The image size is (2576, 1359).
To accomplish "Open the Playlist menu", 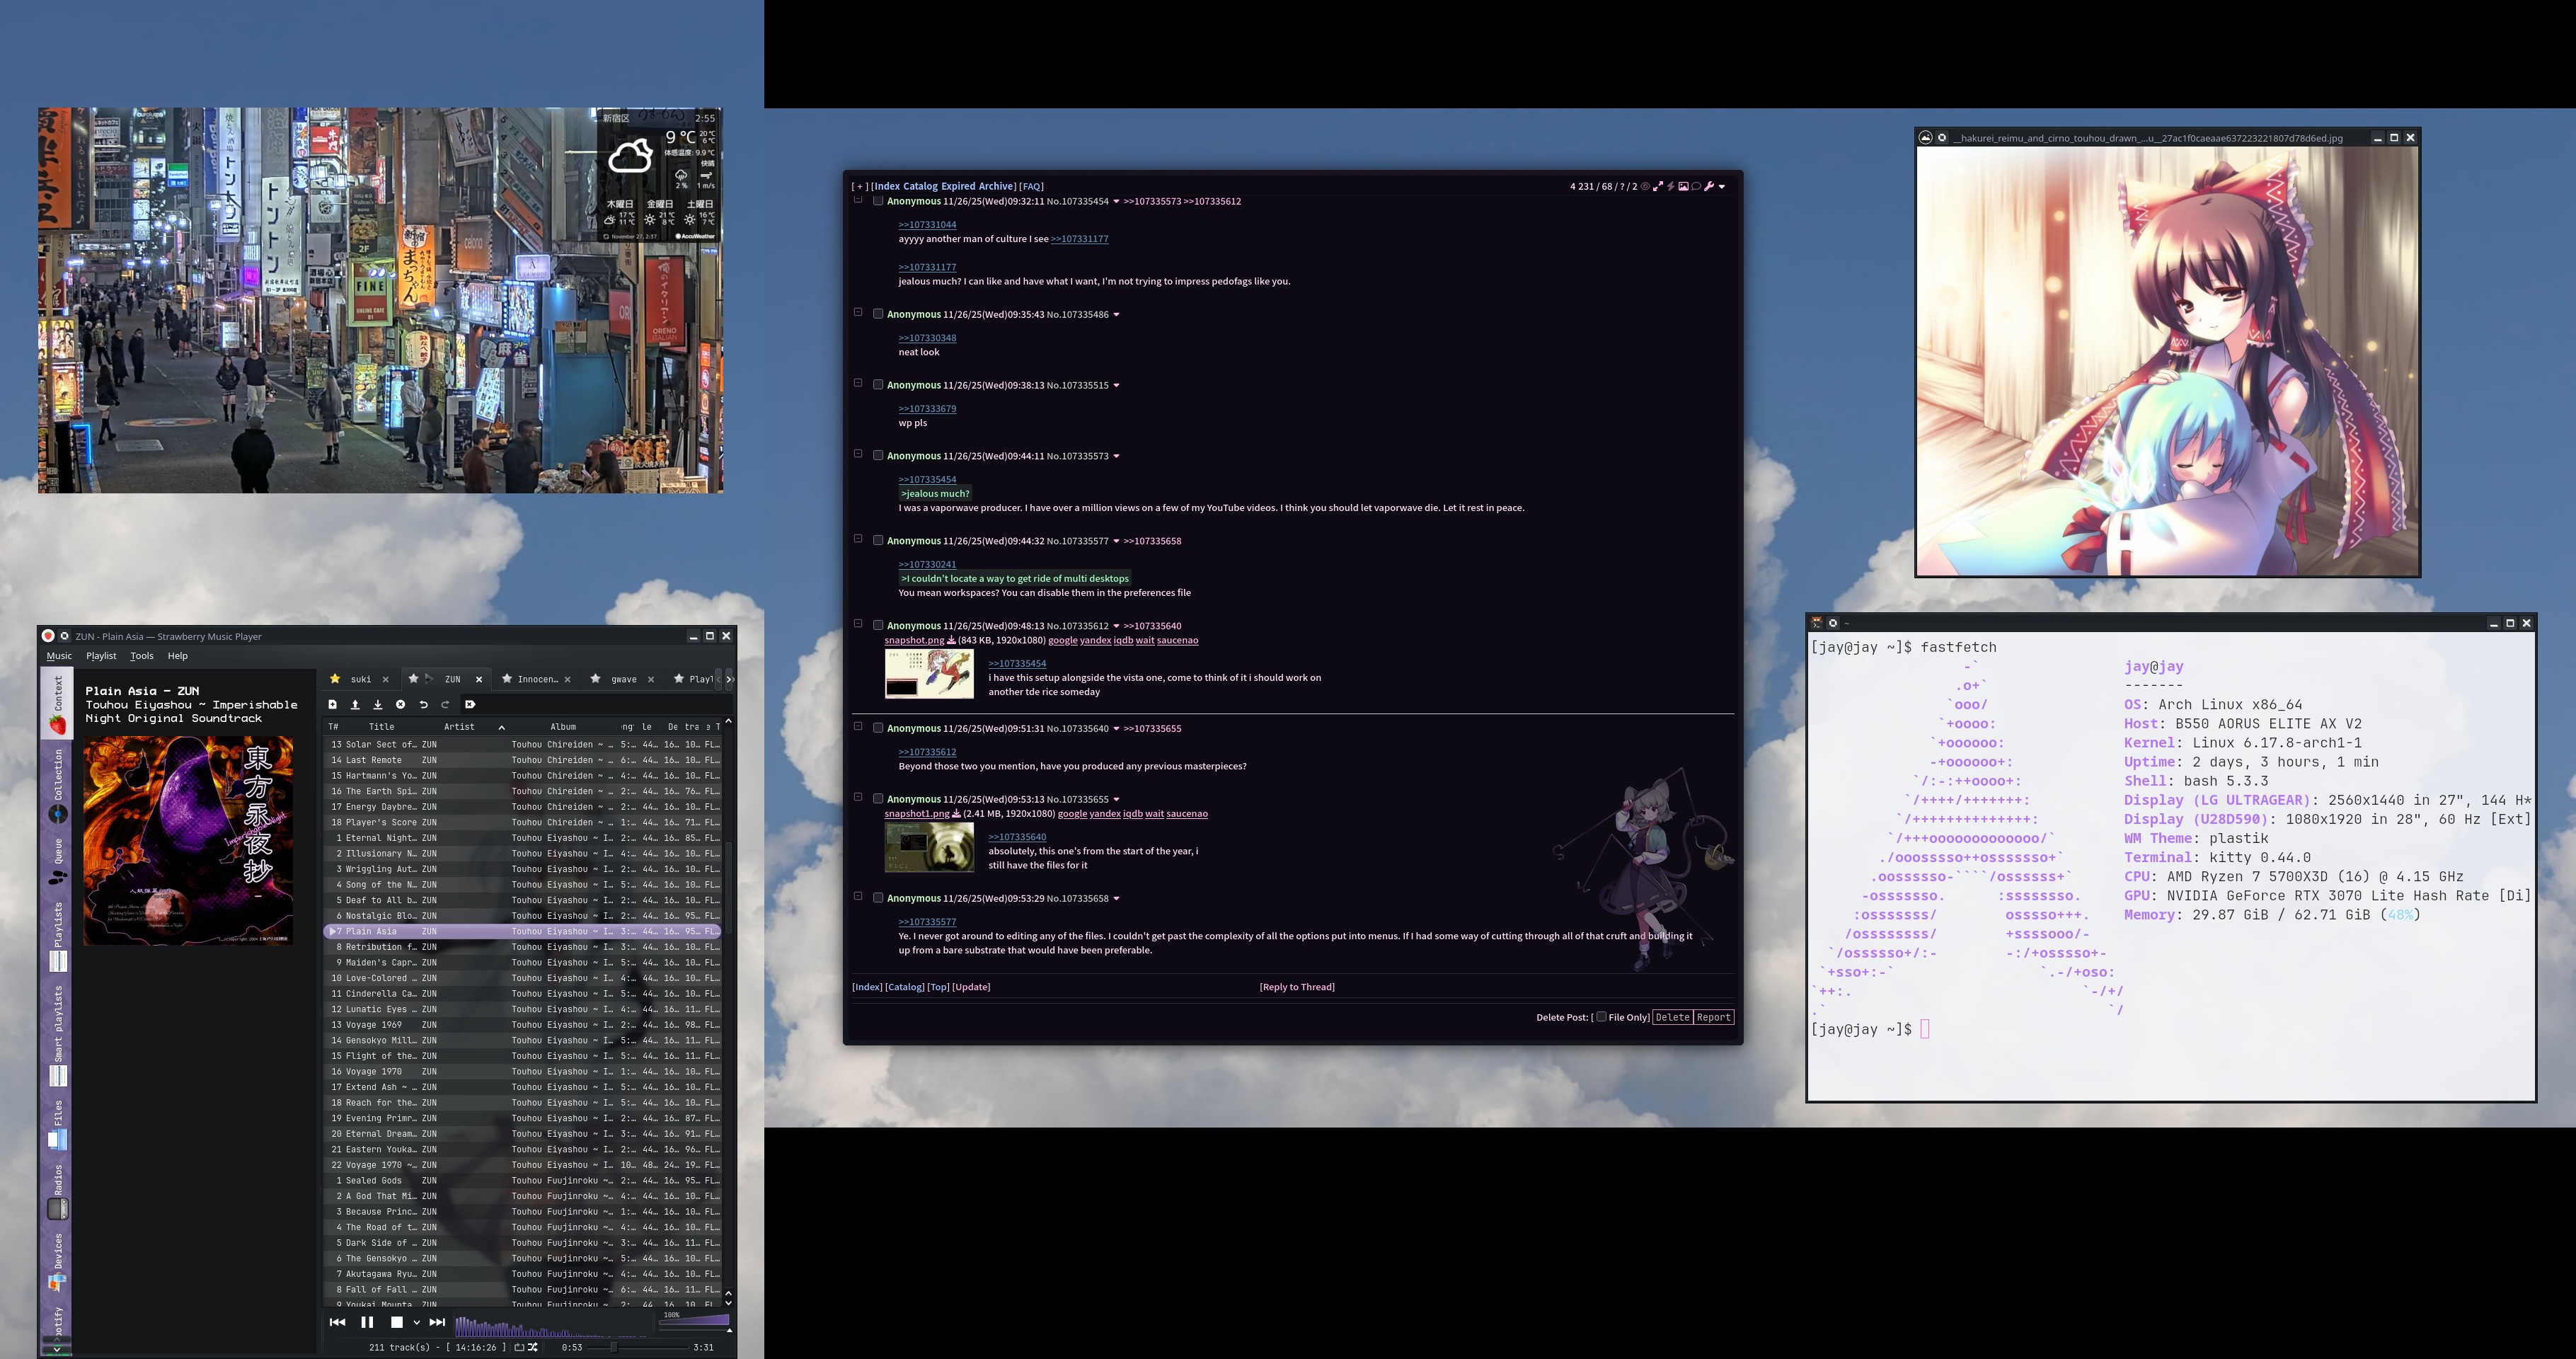I will click(x=101, y=656).
